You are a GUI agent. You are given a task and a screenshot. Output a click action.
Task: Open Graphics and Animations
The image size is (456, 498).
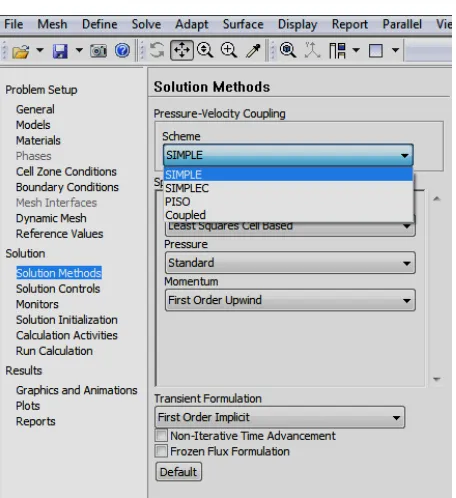76,390
